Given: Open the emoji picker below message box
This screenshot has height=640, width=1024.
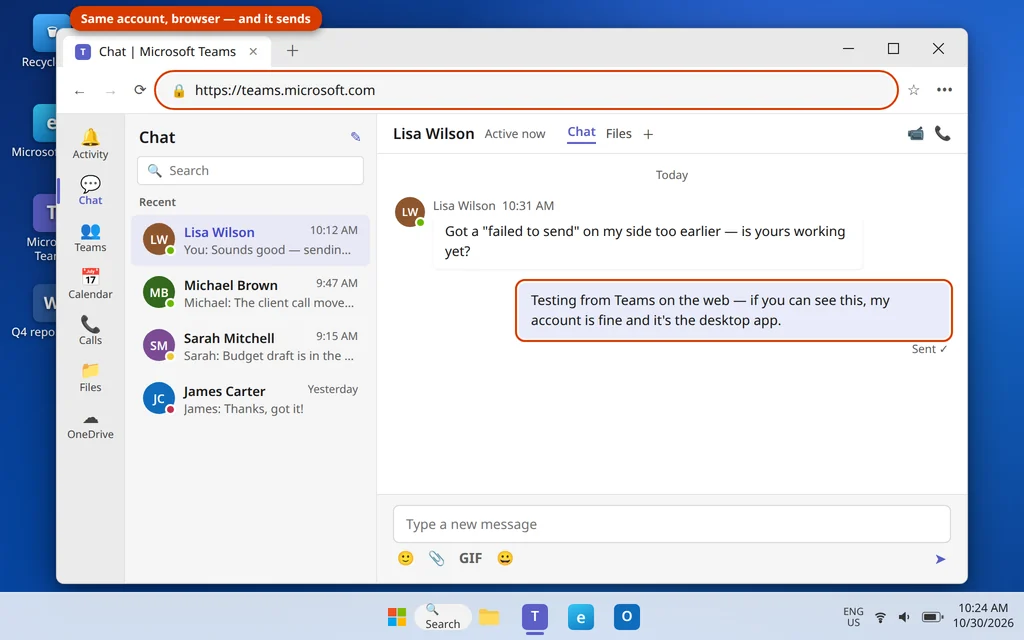Looking at the screenshot, I should [x=406, y=558].
